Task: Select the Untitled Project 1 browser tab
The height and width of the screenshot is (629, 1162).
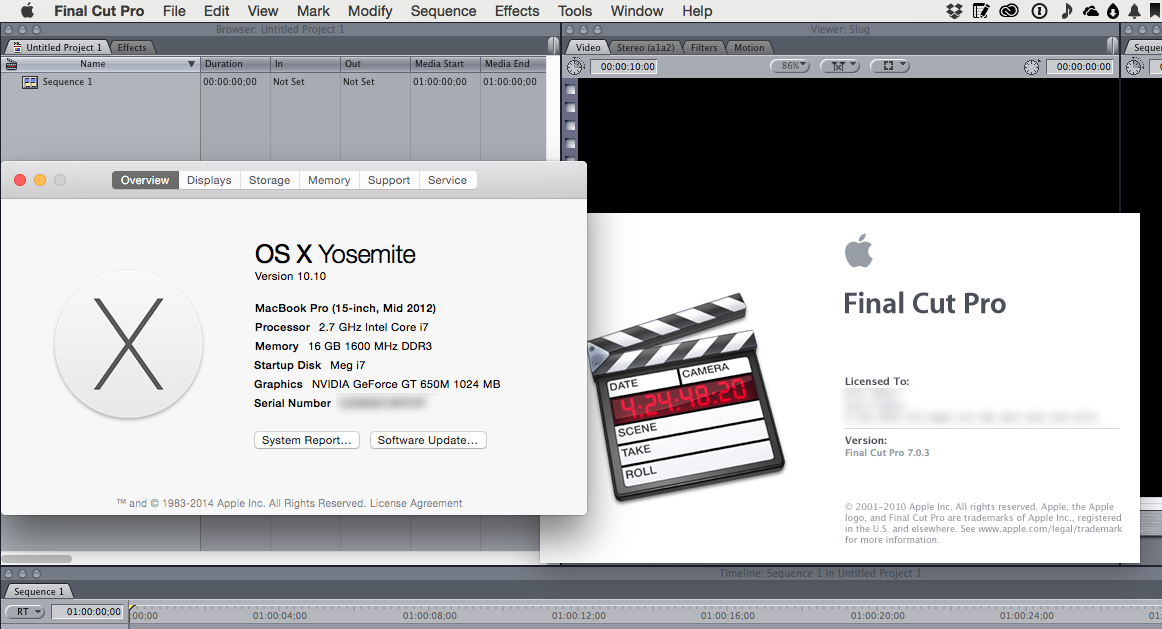Action: pos(58,47)
